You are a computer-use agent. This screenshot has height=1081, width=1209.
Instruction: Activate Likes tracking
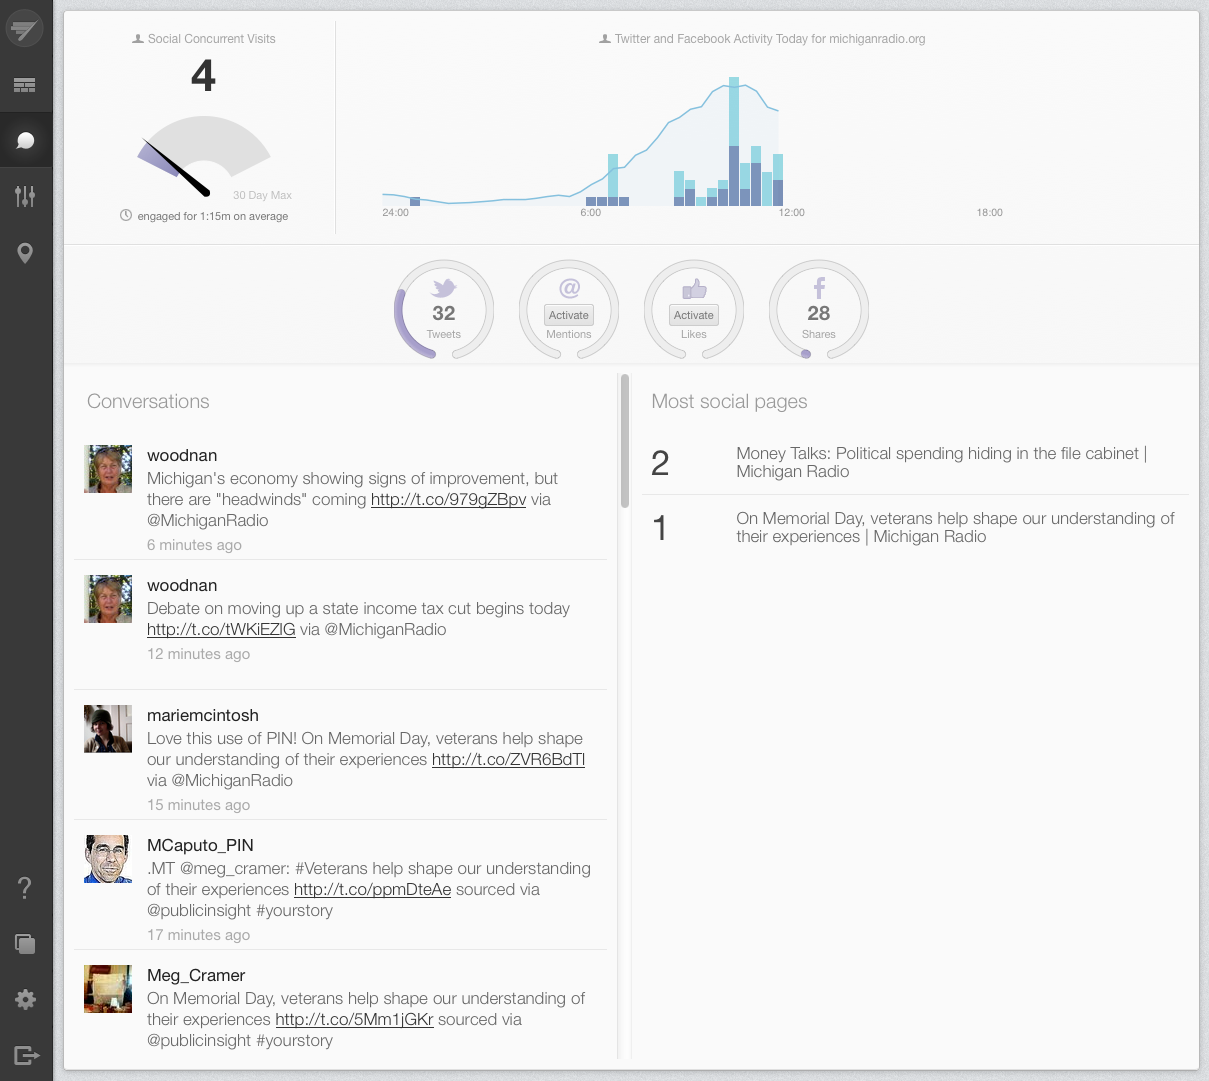point(693,314)
